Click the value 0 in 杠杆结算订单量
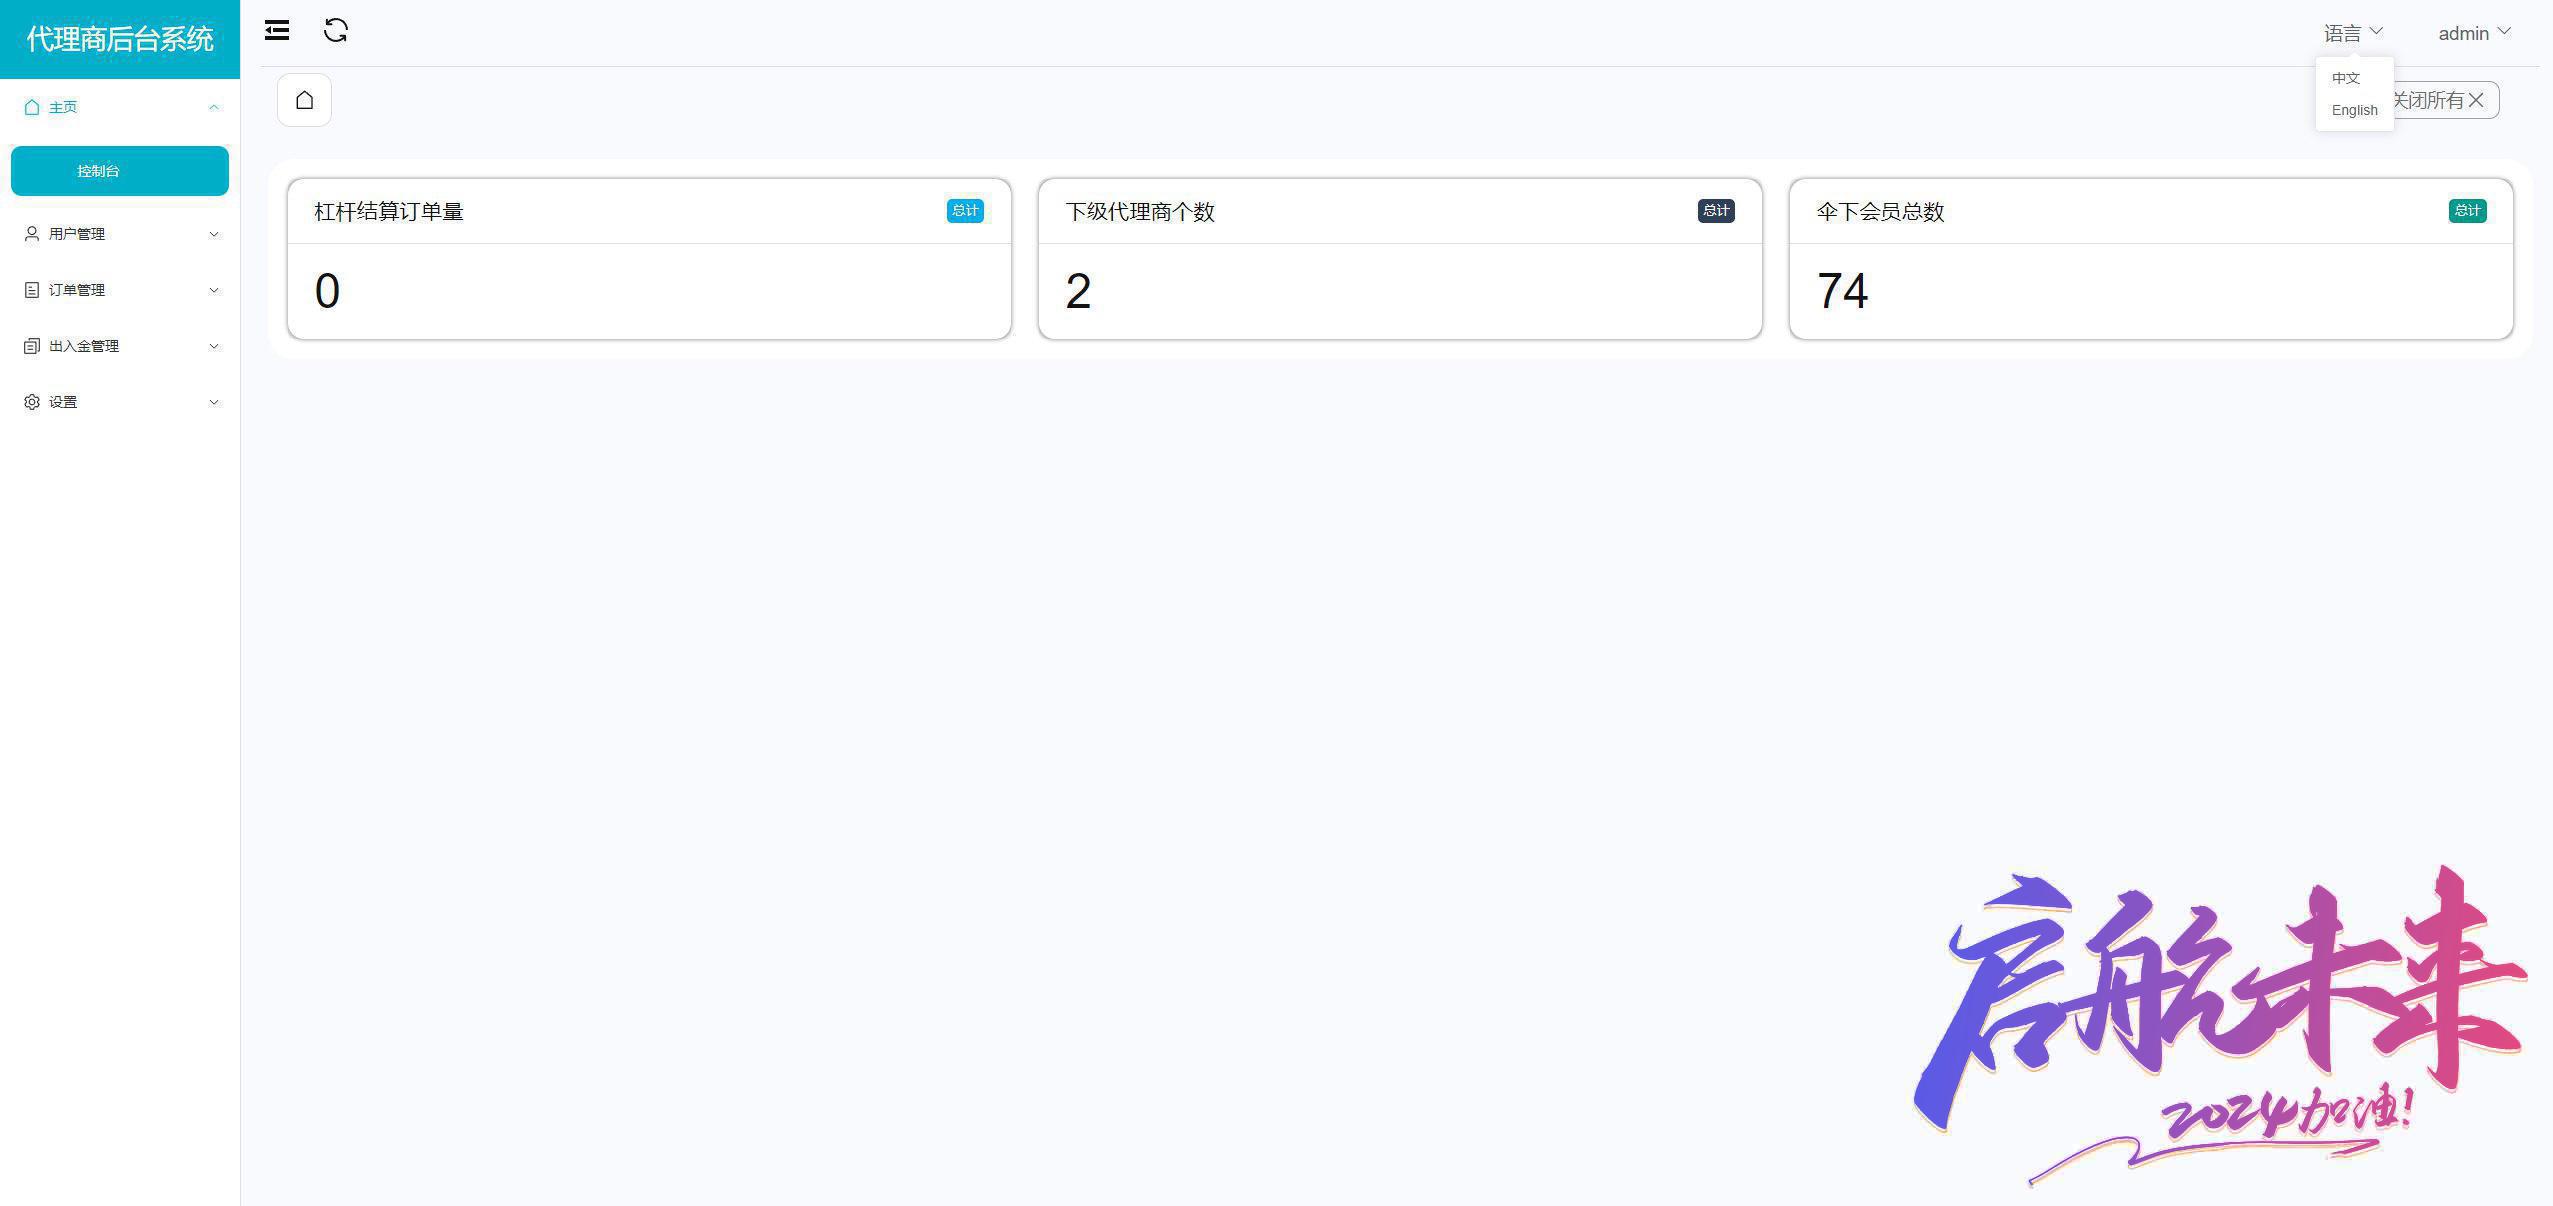2553x1206 pixels. [x=327, y=292]
